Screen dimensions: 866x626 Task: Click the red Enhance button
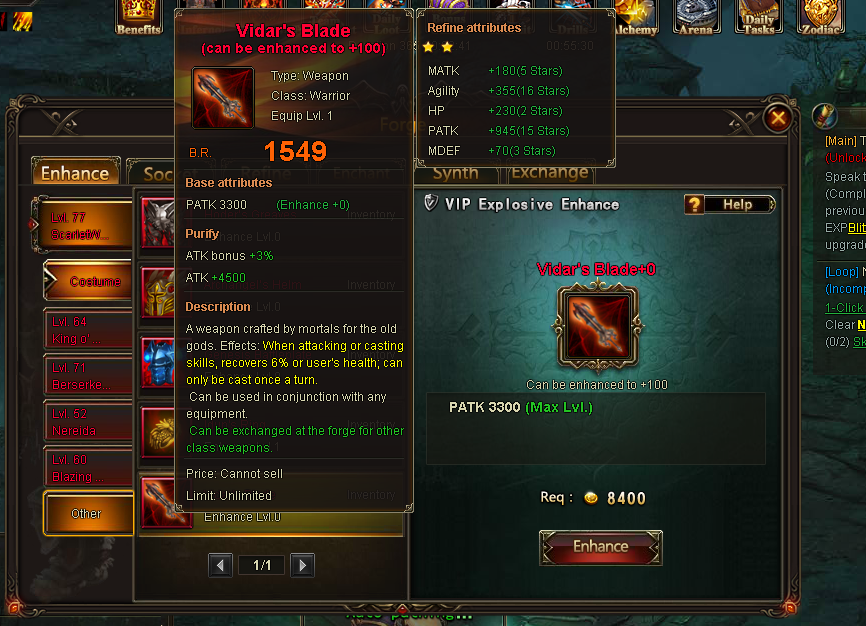click(600, 547)
